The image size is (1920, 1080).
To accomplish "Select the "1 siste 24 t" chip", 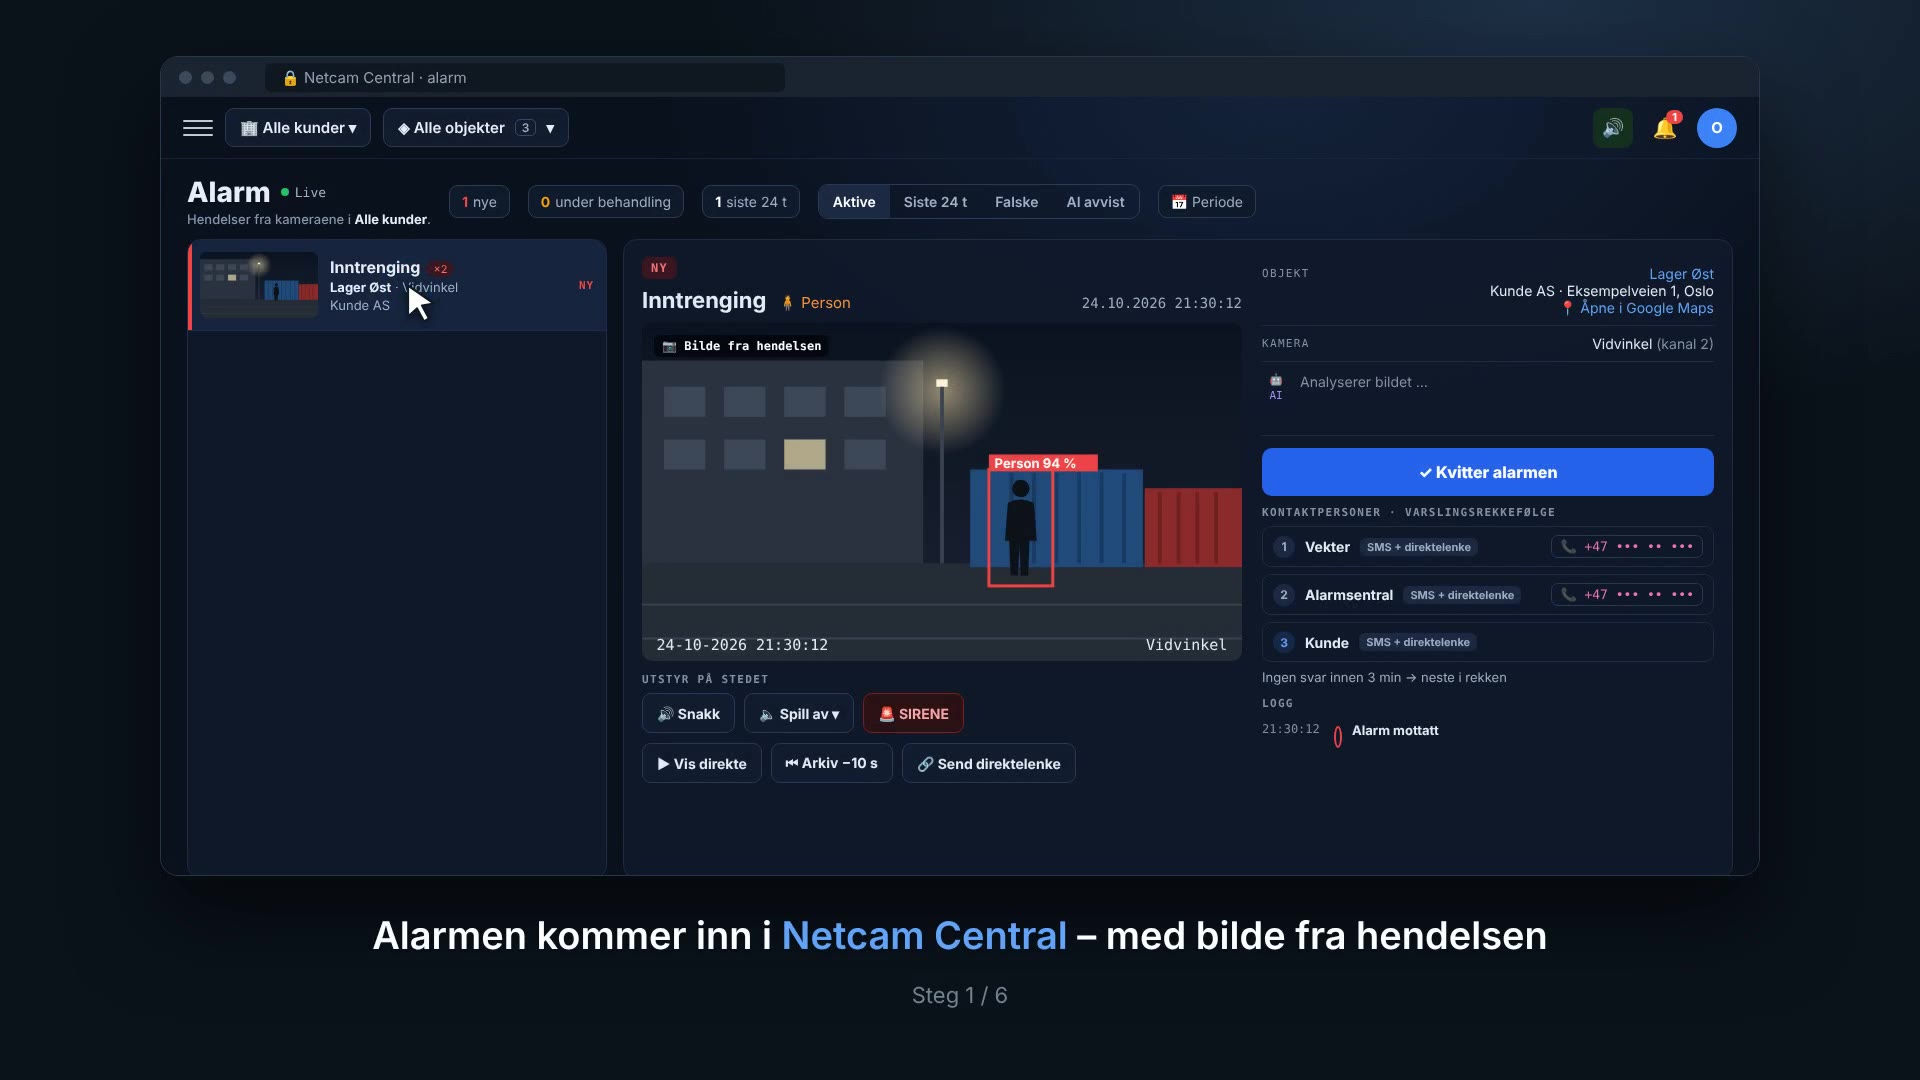I will (x=751, y=202).
